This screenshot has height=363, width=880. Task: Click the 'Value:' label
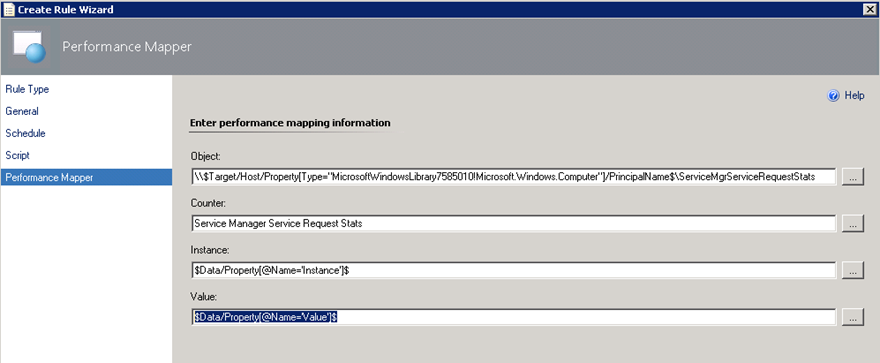point(203,296)
